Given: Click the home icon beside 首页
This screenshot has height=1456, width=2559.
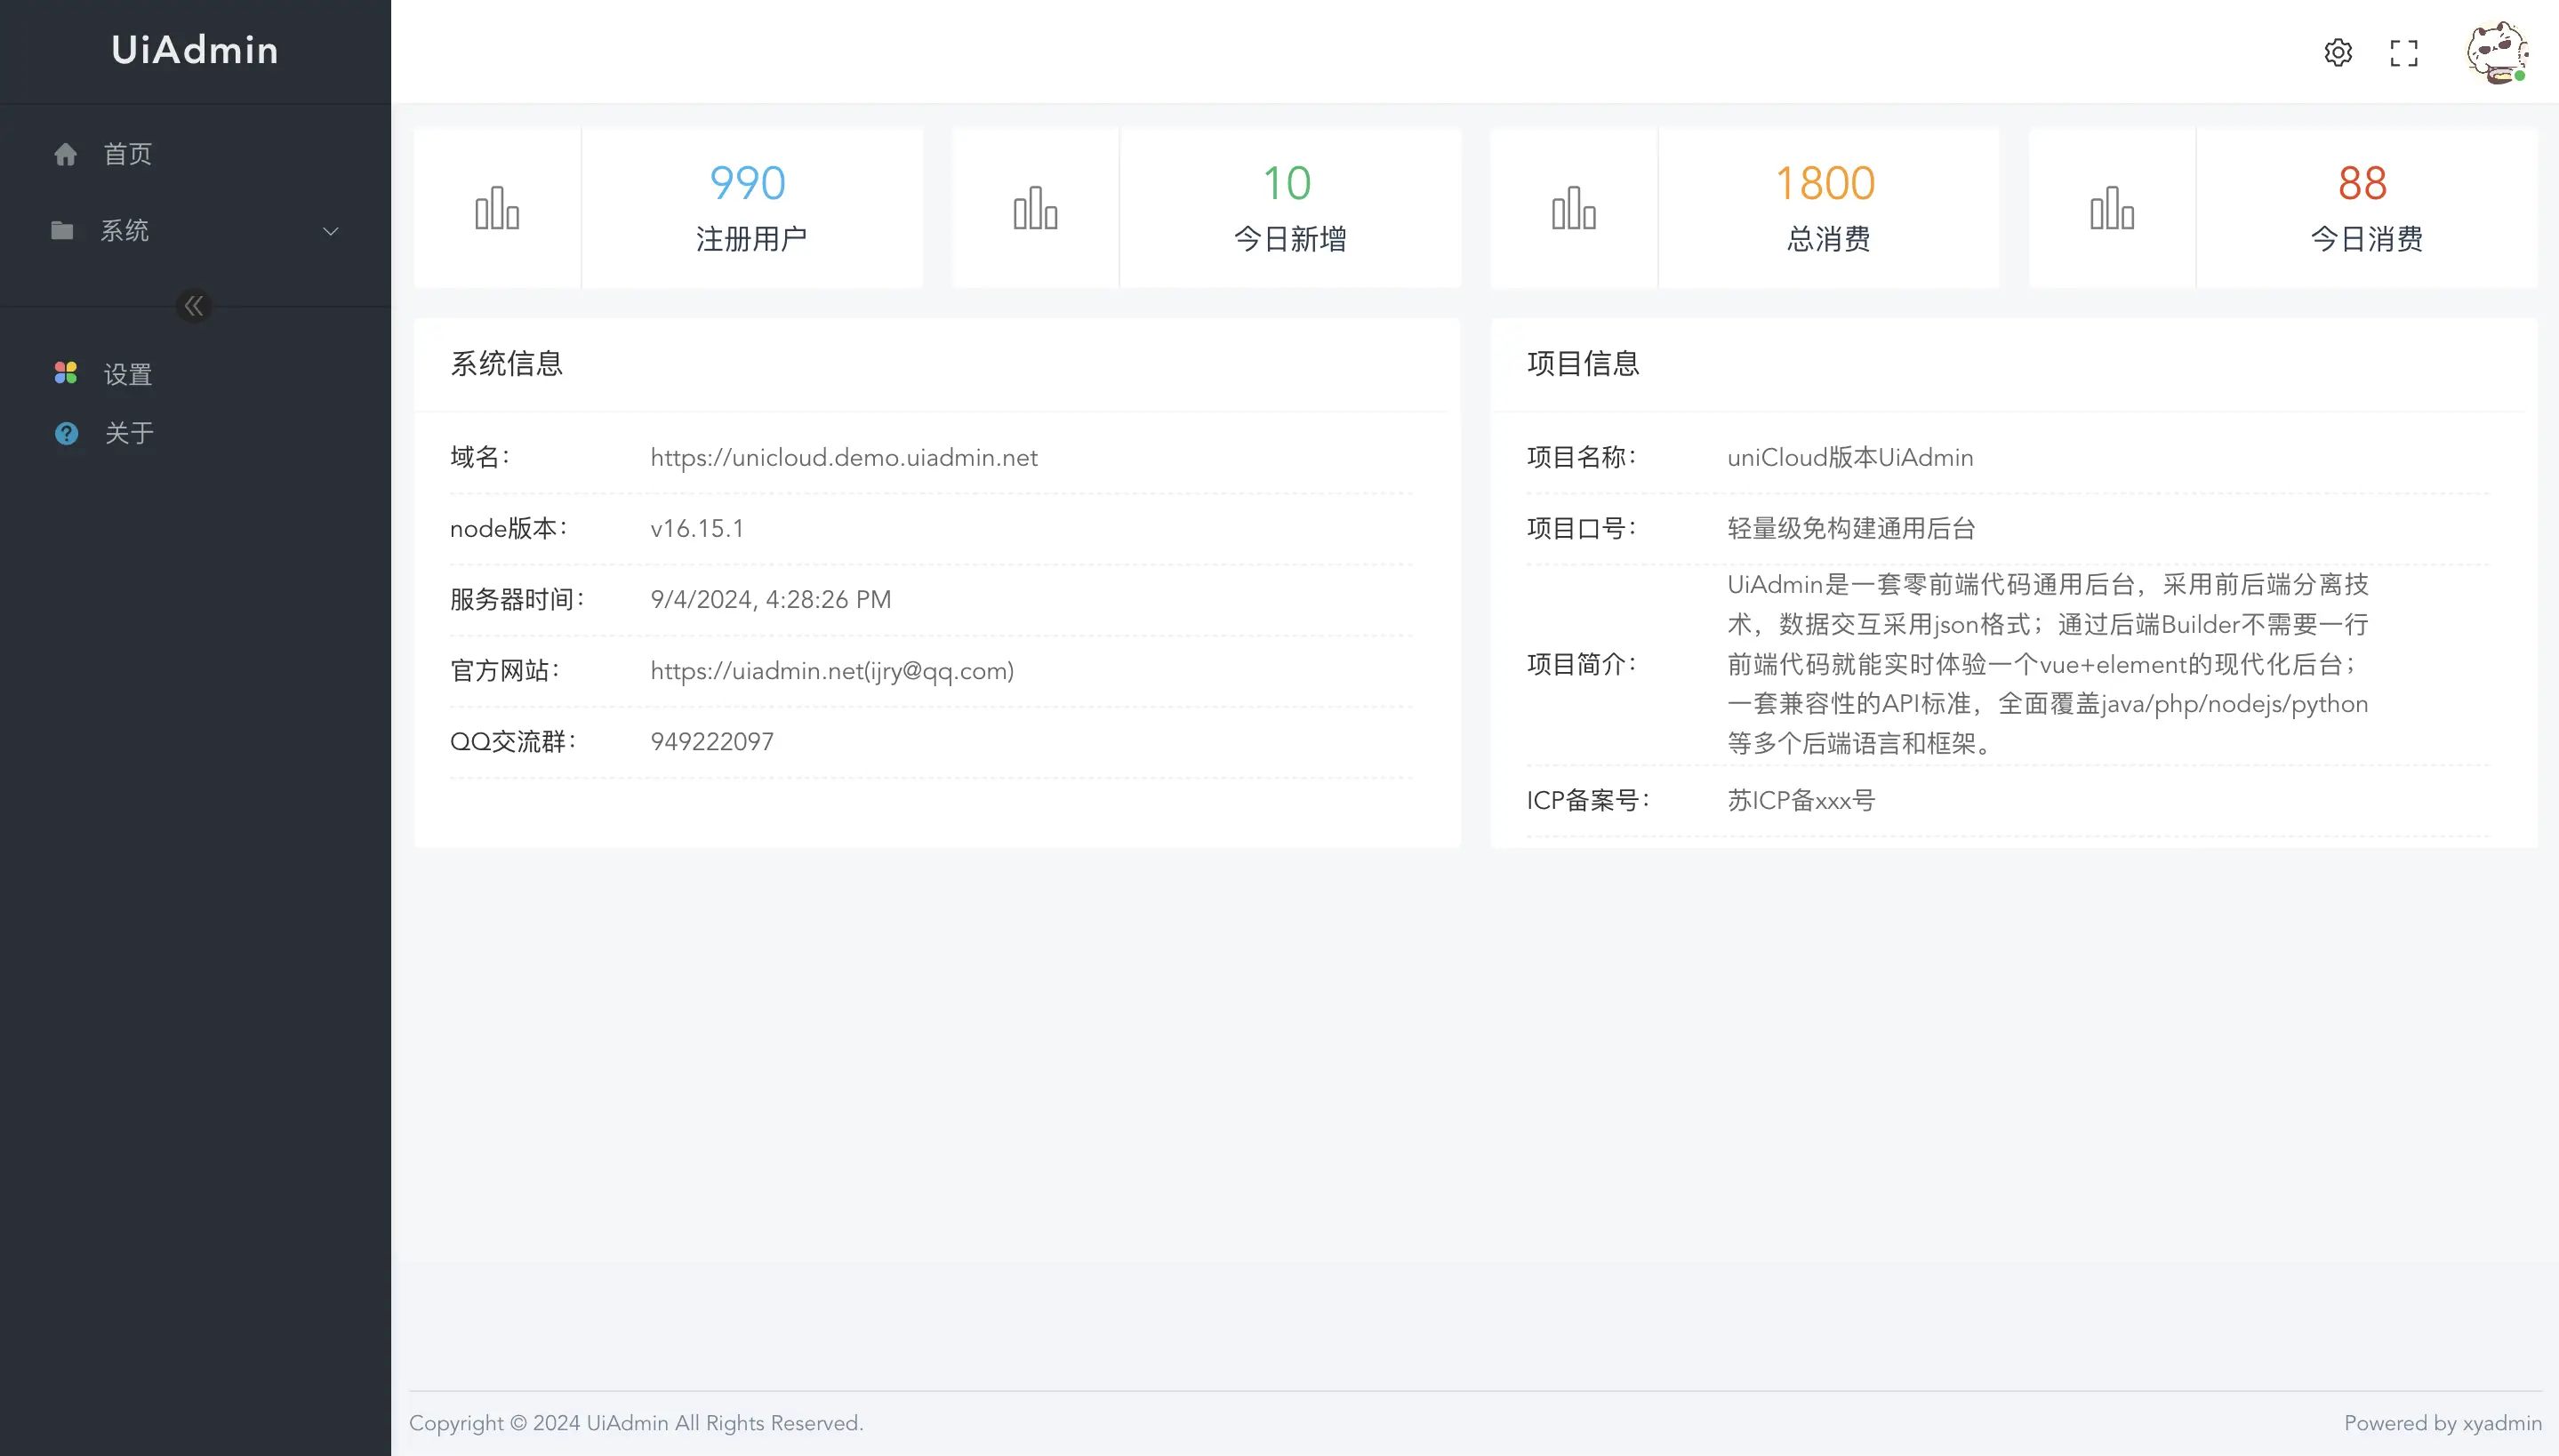Looking at the screenshot, I should [x=66, y=154].
